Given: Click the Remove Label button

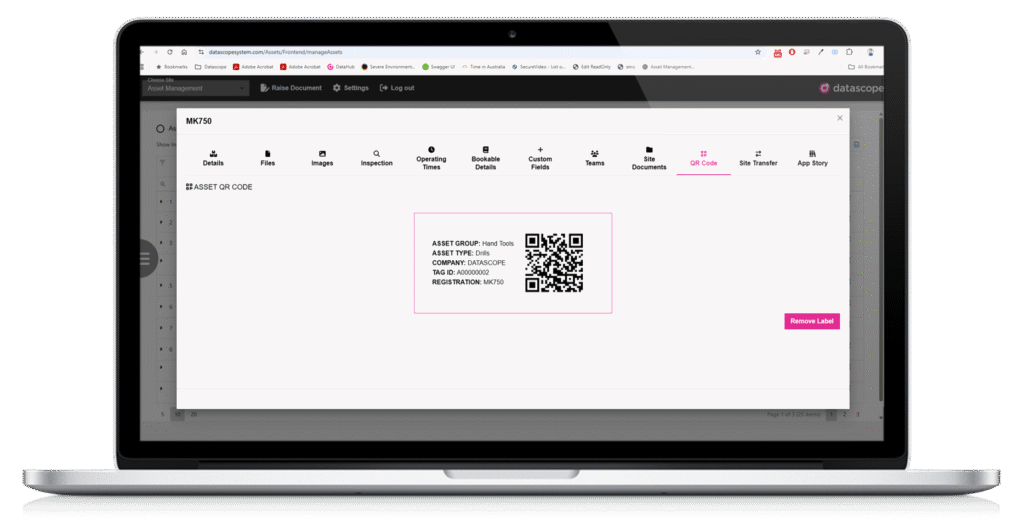Looking at the screenshot, I should point(811,321).
